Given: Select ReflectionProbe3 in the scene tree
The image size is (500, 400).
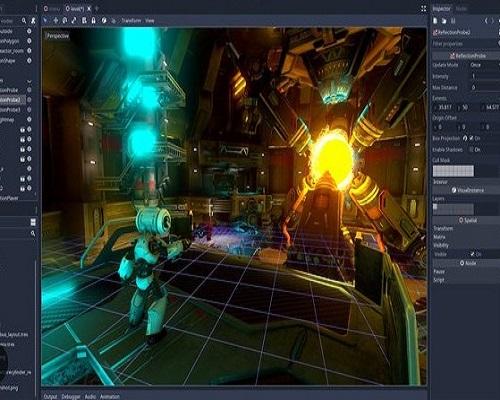Looking at the screenshot, I should pyautogui.click(x=10, y=110).
